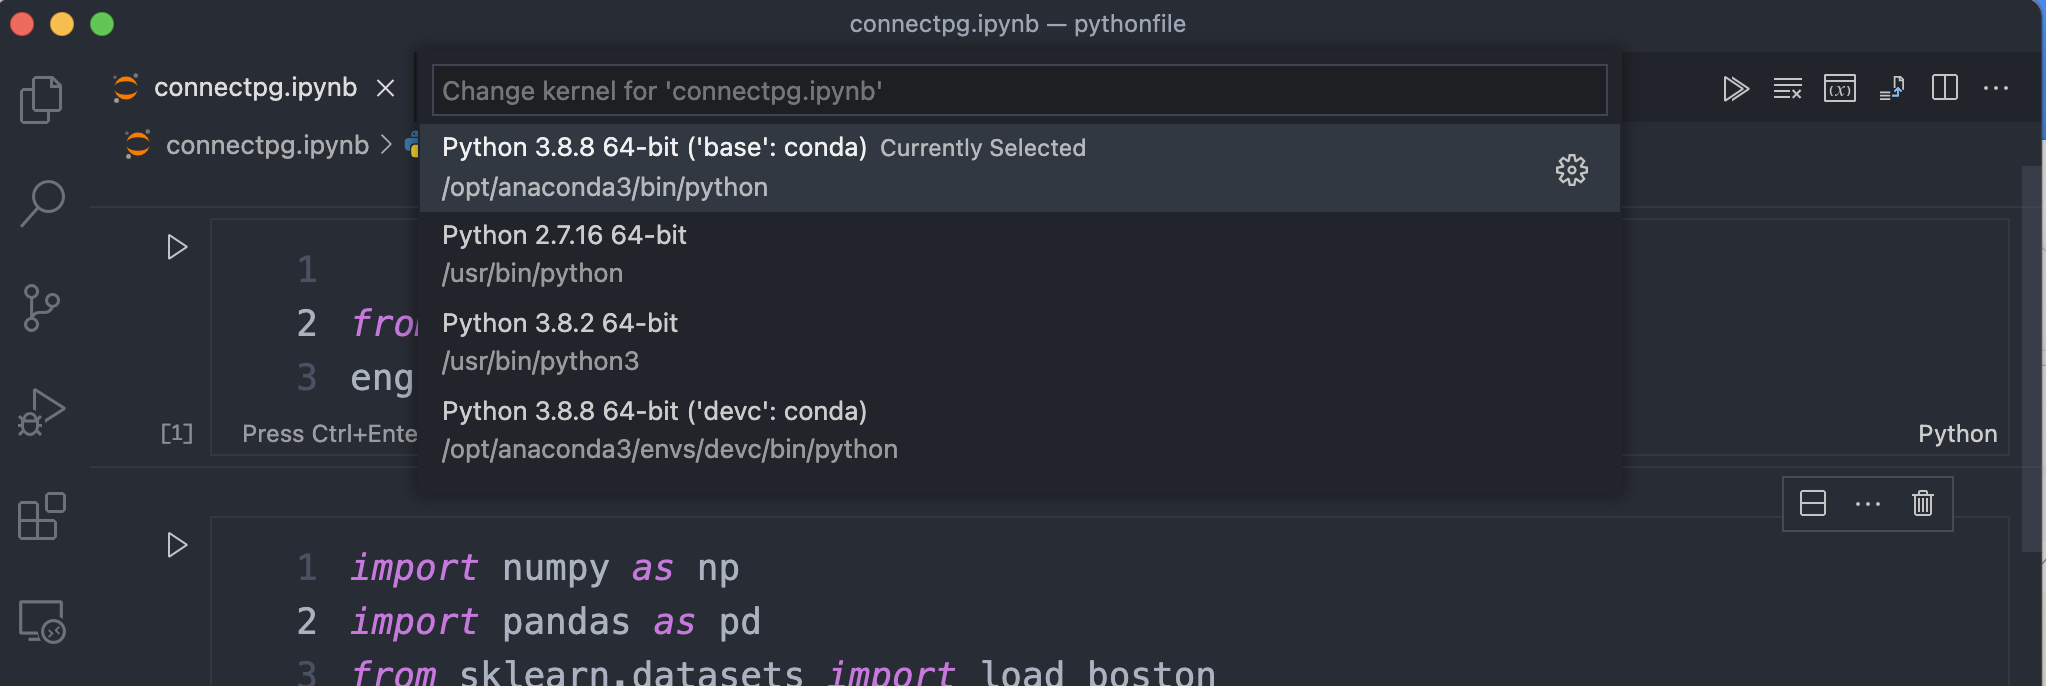This screenshot has height=686, width=2046.
Task: Open the Extensions view
Action: coord(41,516)
